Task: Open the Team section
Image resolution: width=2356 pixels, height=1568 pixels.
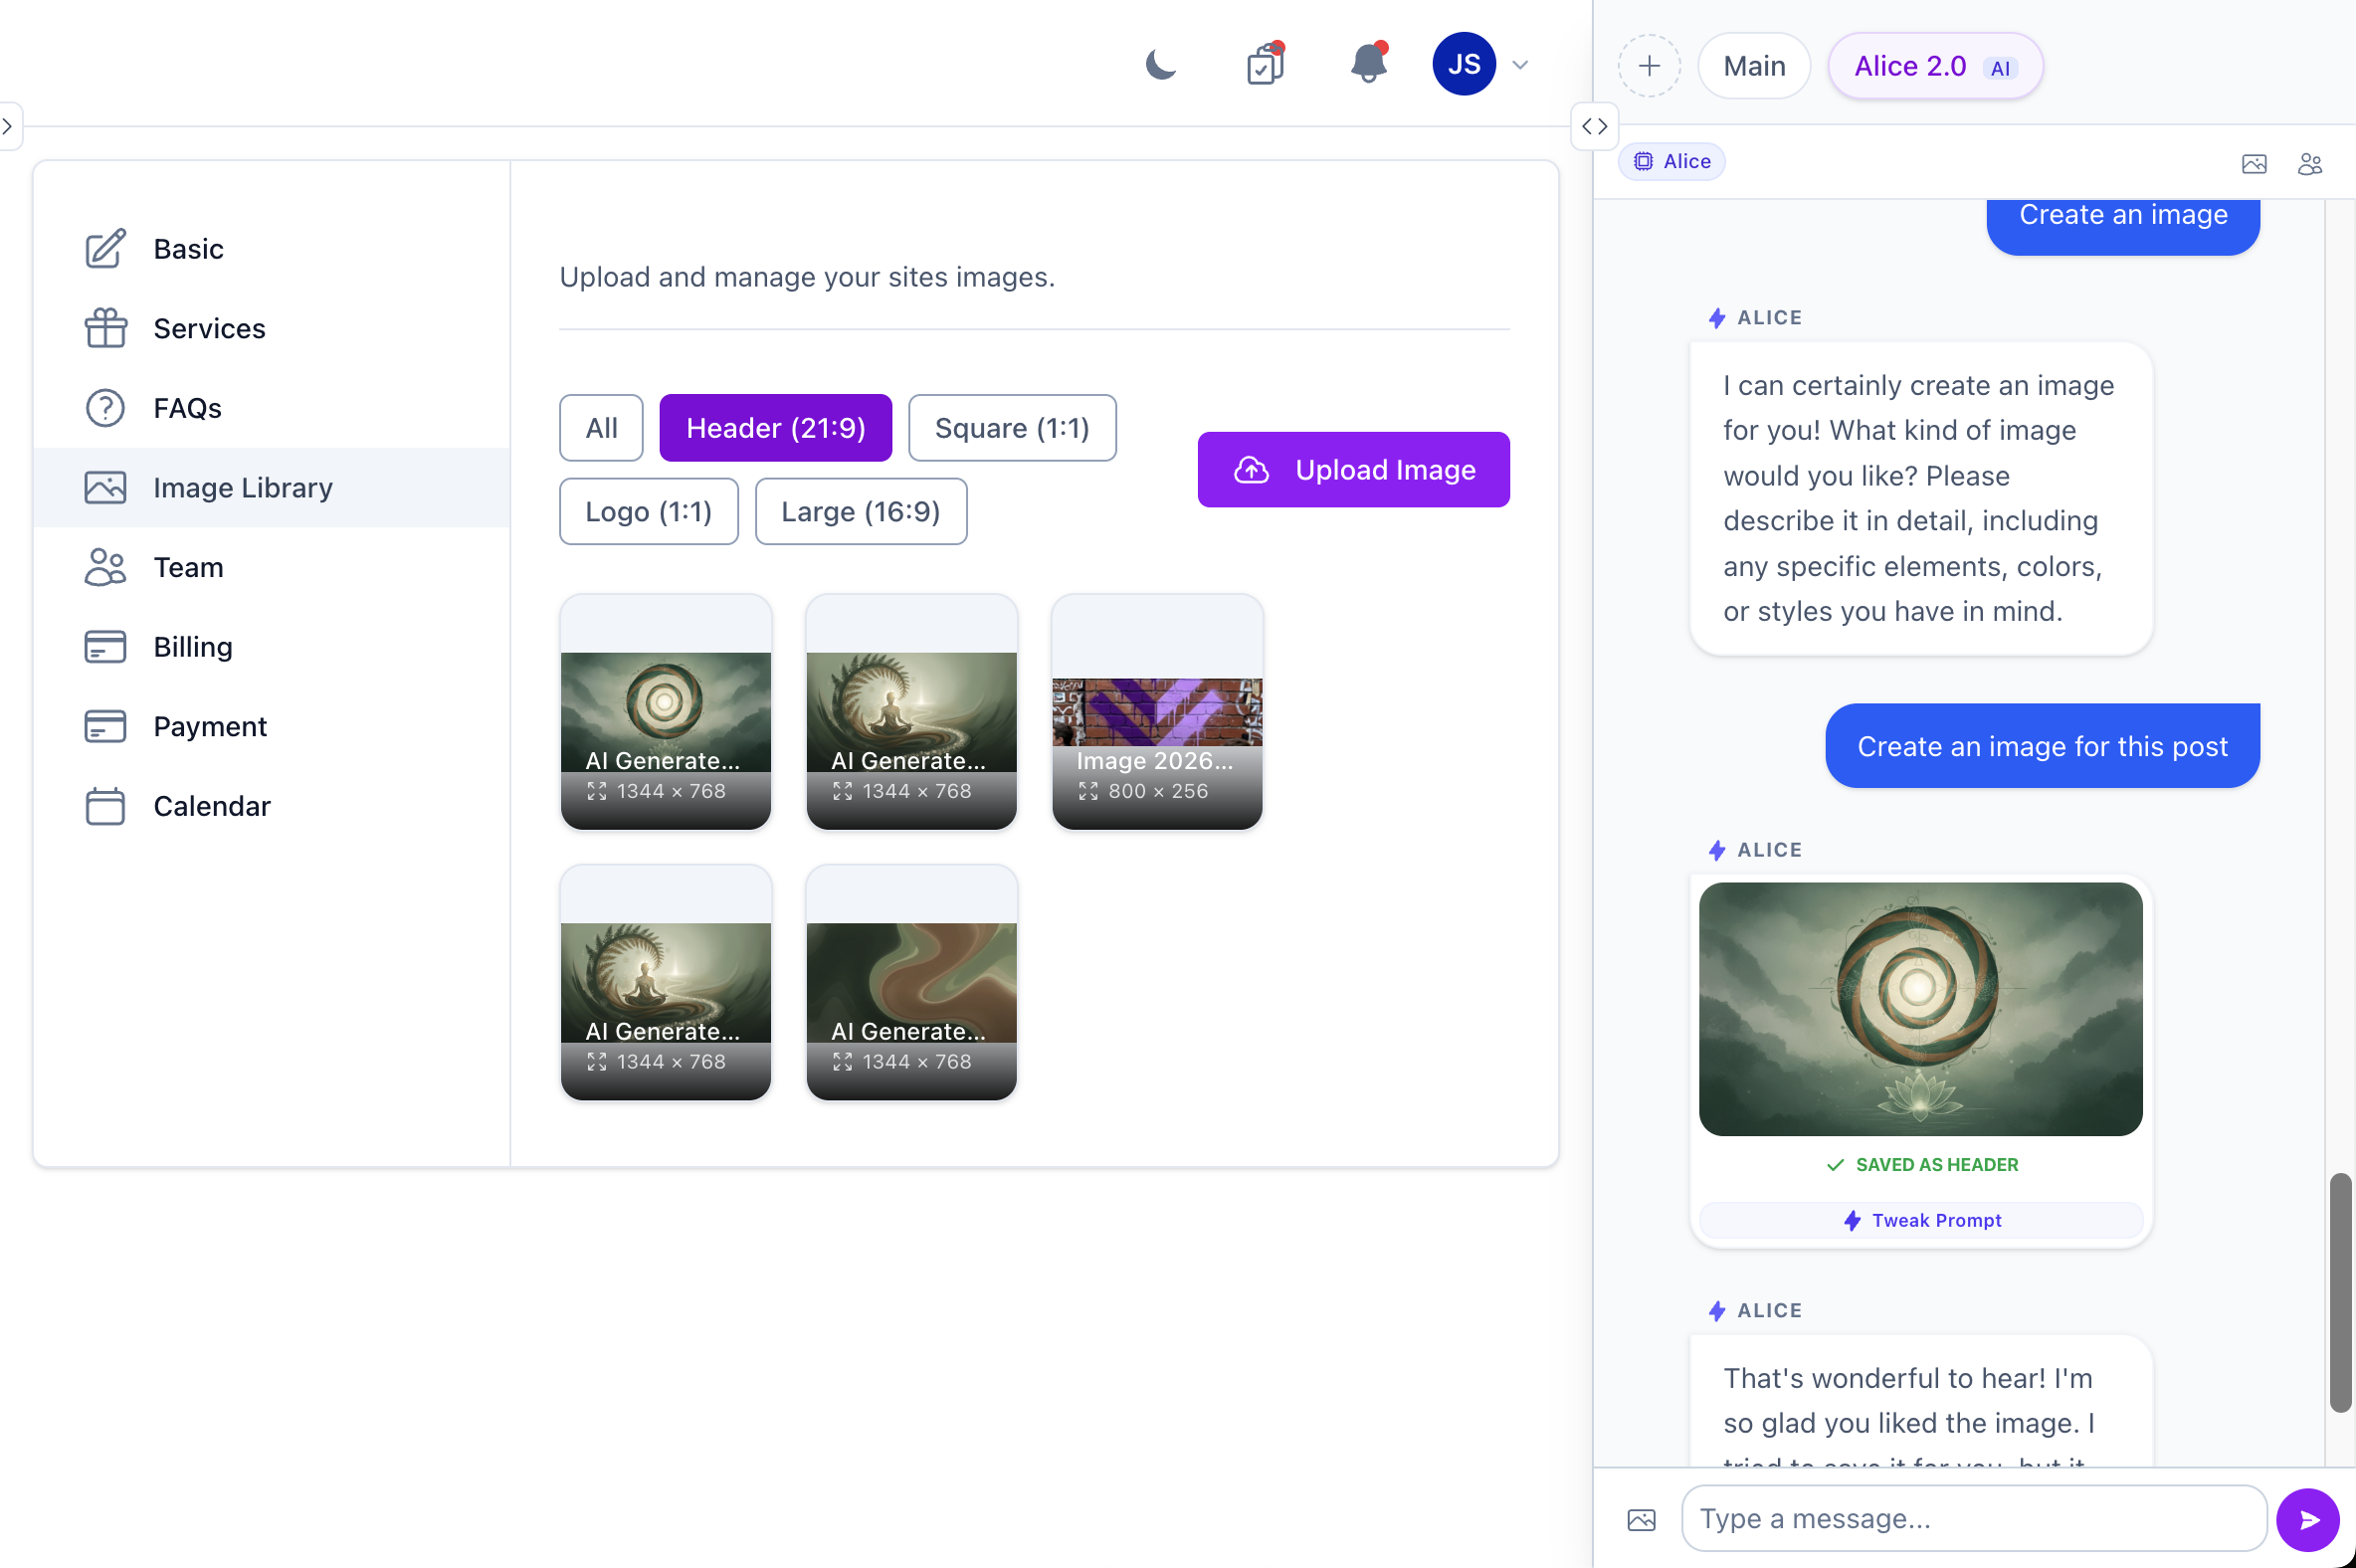Action: coord(272,567)
